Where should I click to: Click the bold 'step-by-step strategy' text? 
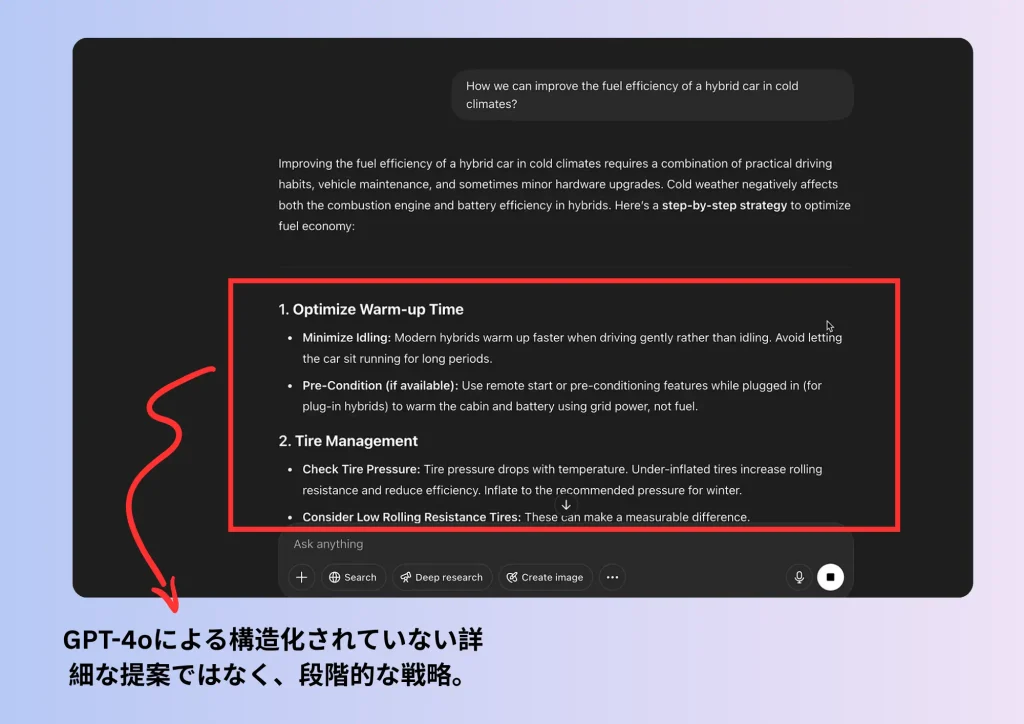(724, 205)
